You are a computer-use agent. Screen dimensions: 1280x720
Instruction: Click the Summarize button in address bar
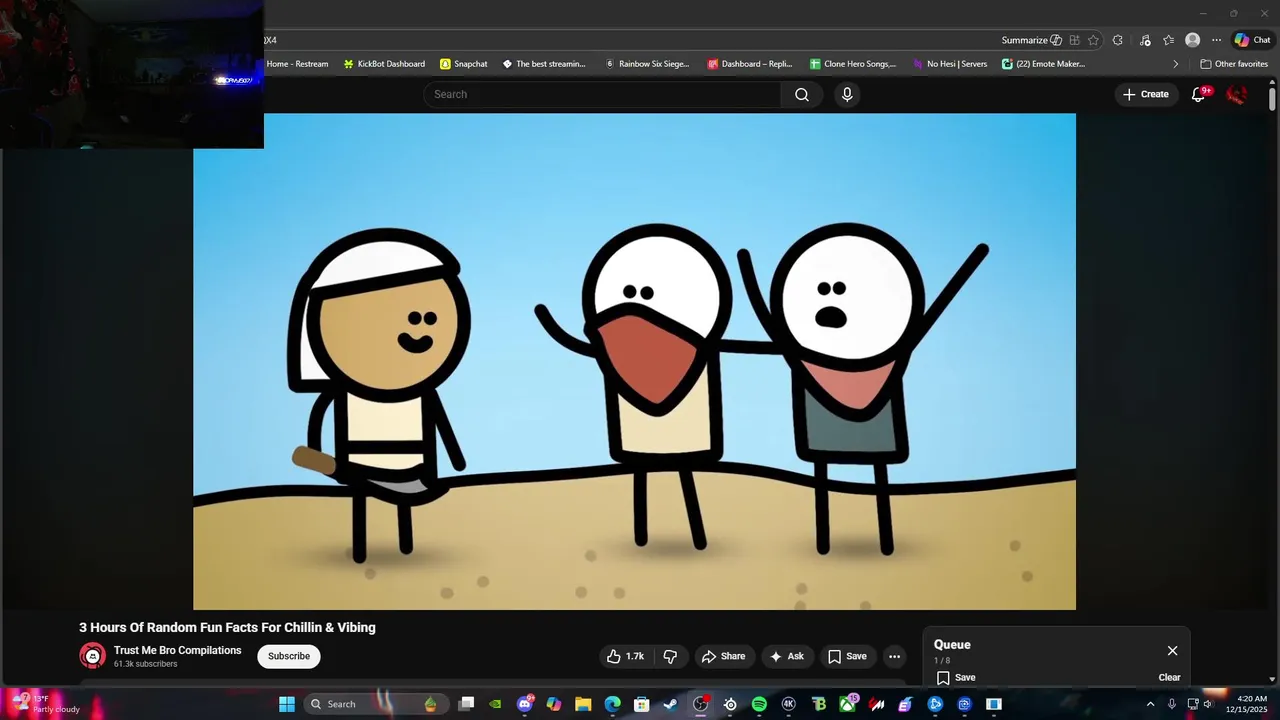pyautogui.click(x=1031, y=40)
